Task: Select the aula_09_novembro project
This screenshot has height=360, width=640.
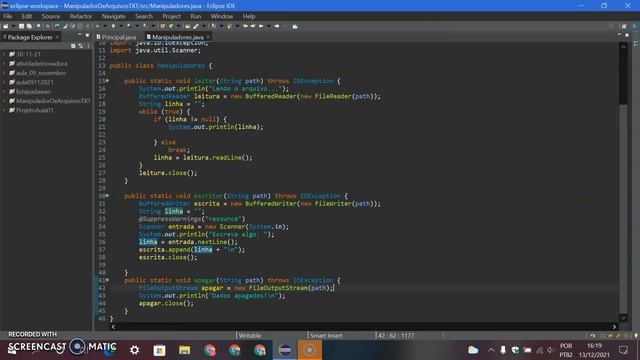Action: click(x=41, y=73)
